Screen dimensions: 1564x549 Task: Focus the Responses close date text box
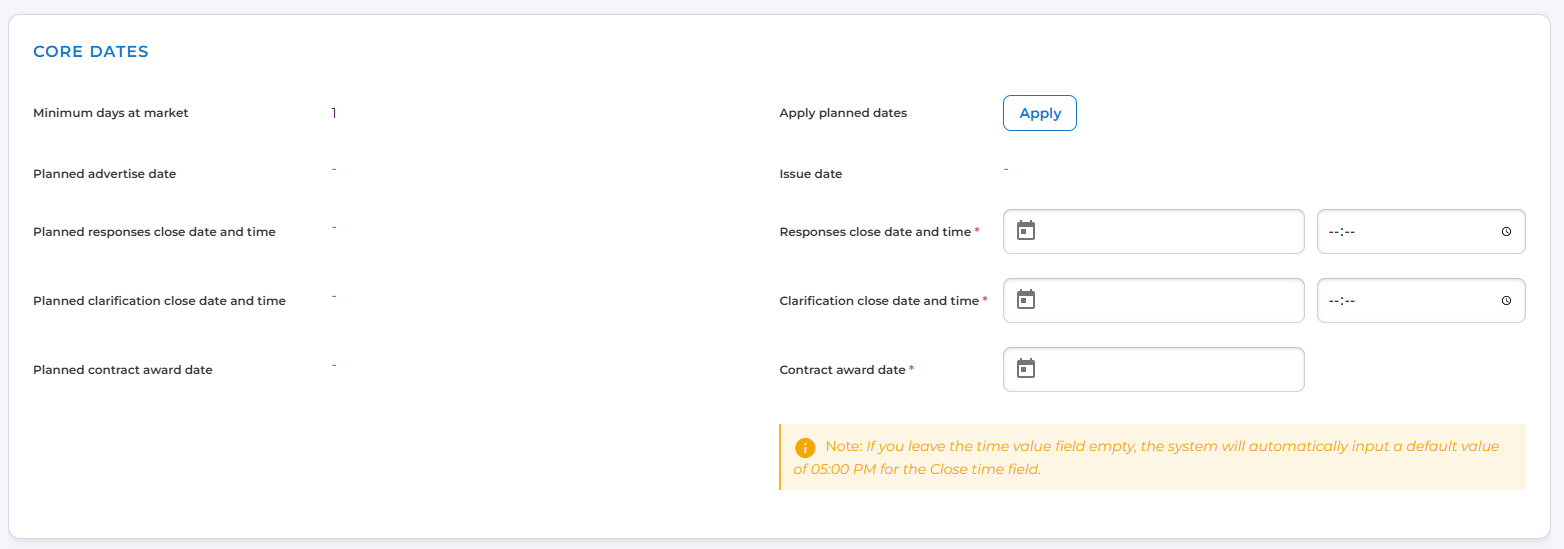(x=1165, y=231)
